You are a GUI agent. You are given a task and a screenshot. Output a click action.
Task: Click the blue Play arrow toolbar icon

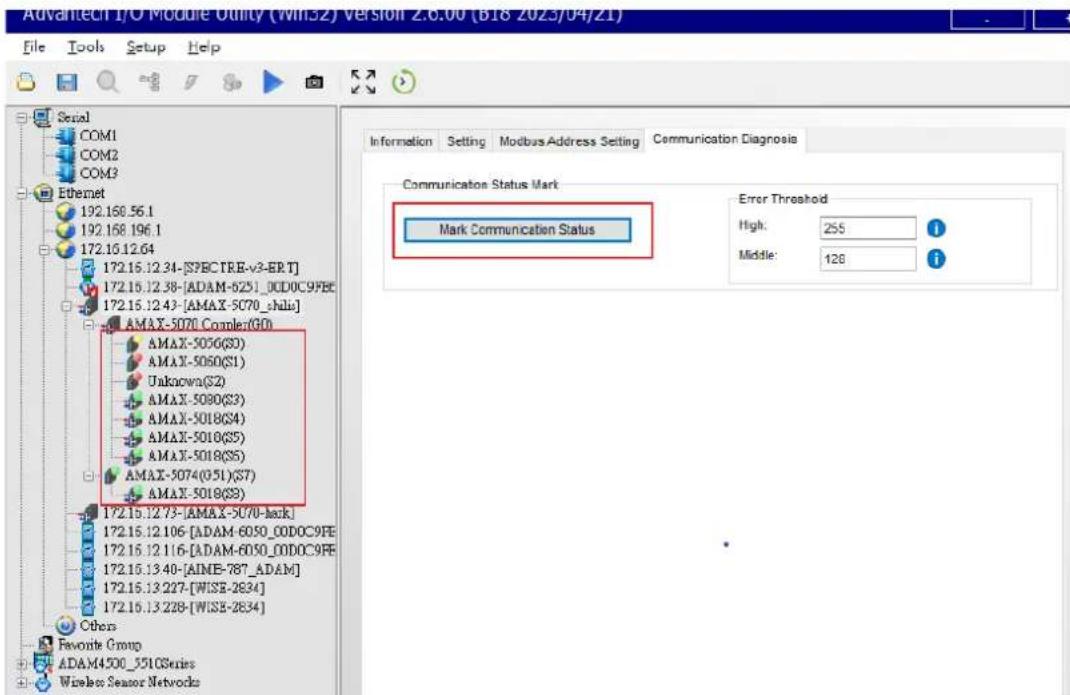click(273, 83)
